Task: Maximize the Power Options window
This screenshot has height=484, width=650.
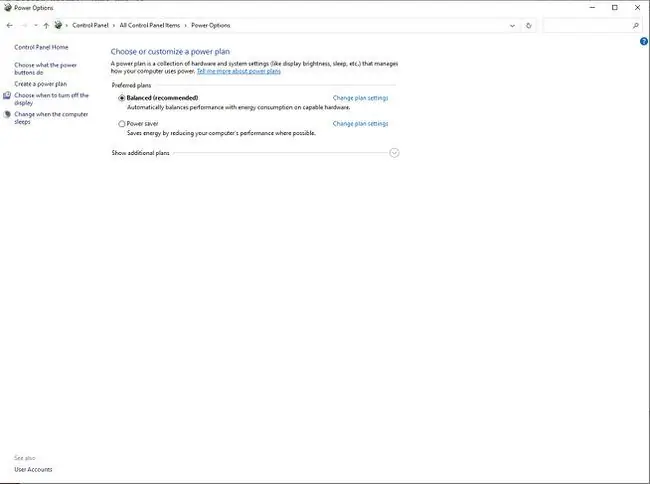Action: (x=615, y=7)
